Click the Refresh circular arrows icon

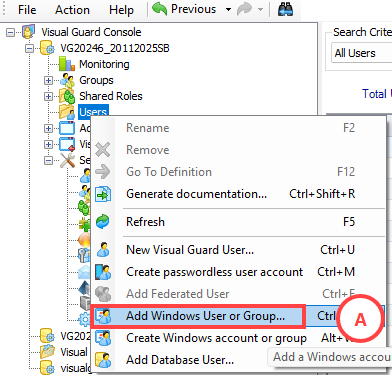103,222
